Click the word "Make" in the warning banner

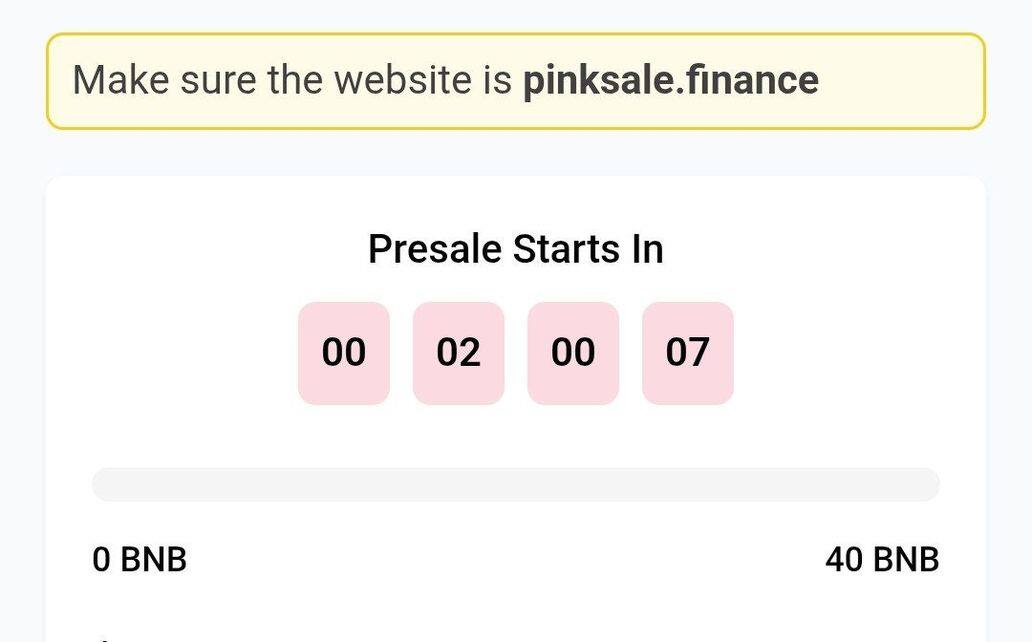tap(120, 80)
